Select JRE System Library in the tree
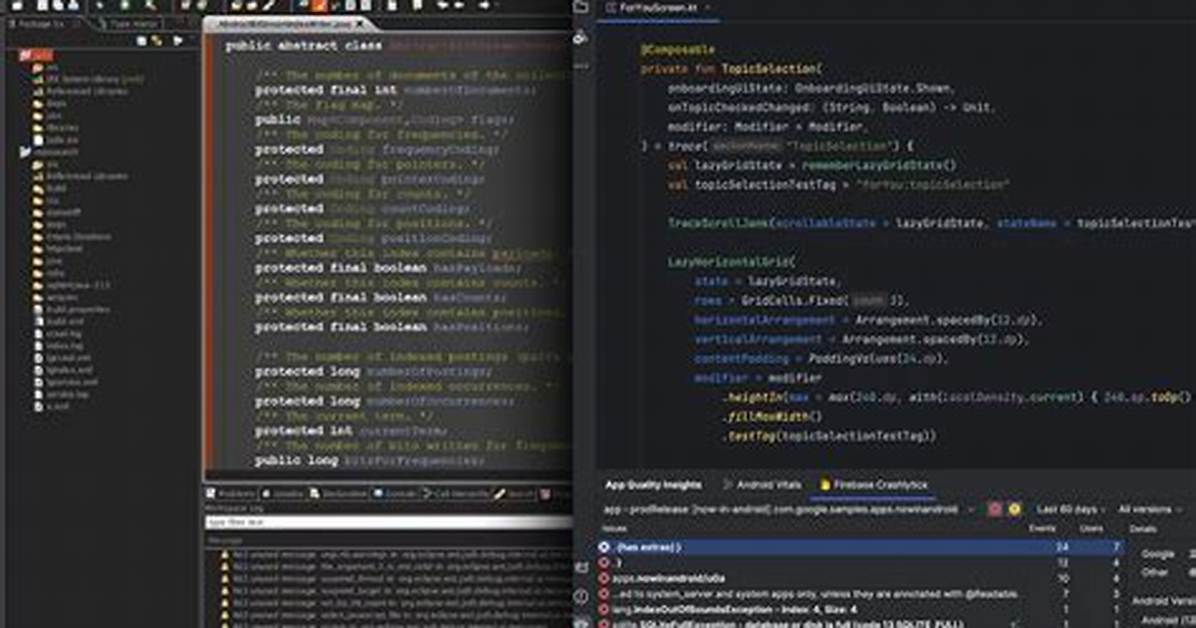The width and height of the screenshot is (1196, 628). [88, 79]
